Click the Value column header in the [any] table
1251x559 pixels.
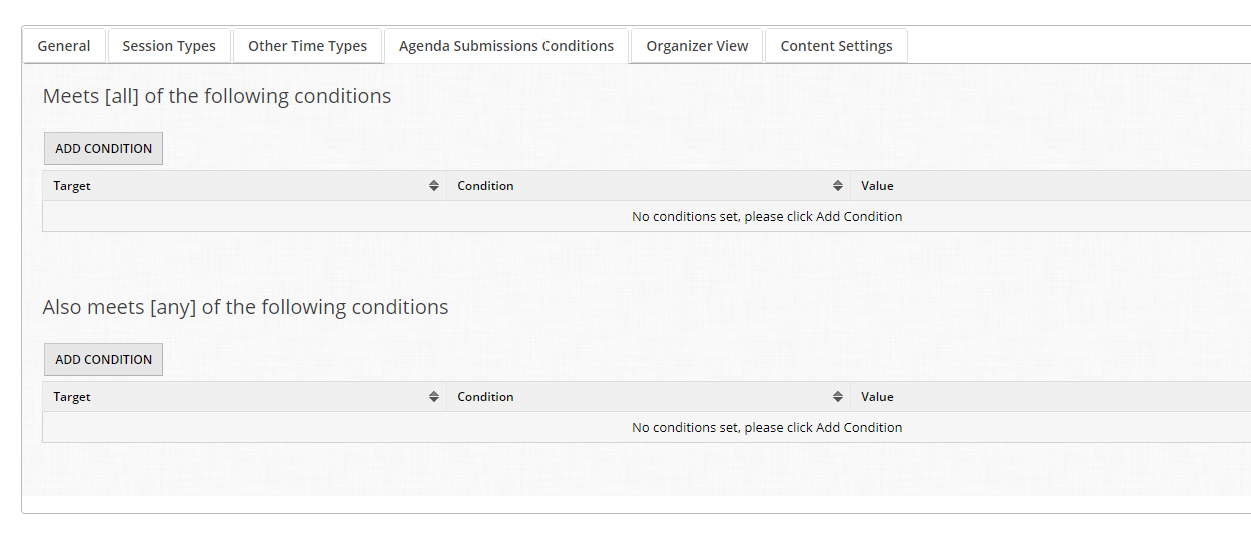(x=877, y=397)
